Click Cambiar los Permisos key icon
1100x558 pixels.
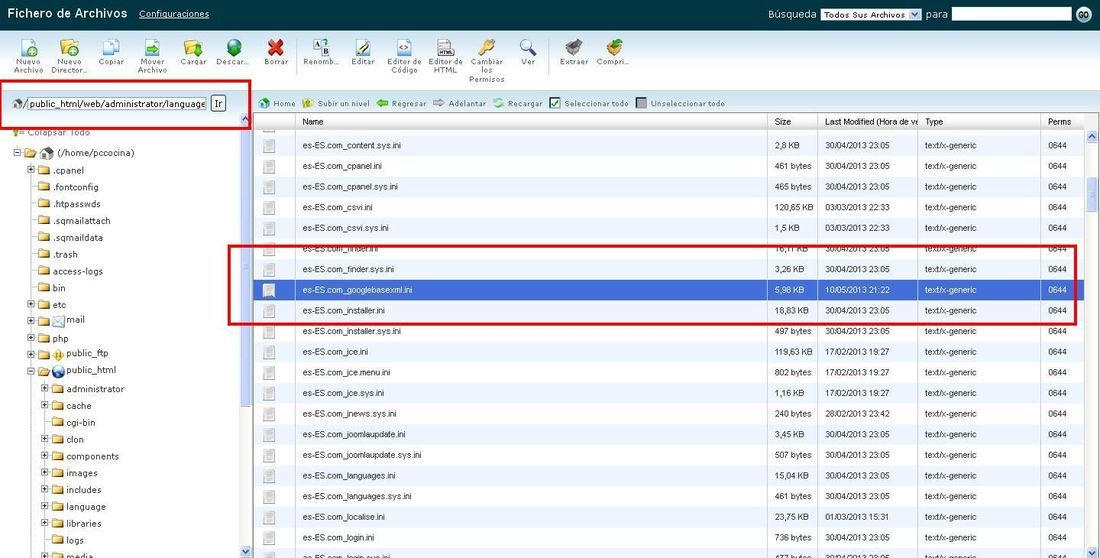tap(486, 48)
